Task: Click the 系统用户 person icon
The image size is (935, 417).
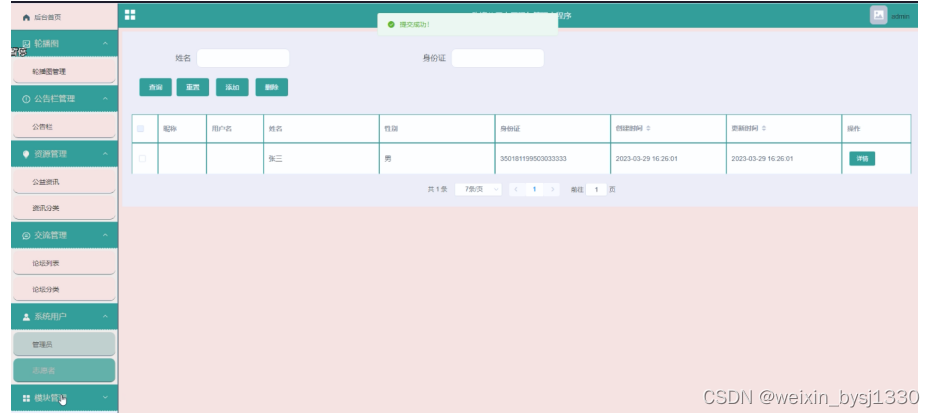Action: coord(26,317)
